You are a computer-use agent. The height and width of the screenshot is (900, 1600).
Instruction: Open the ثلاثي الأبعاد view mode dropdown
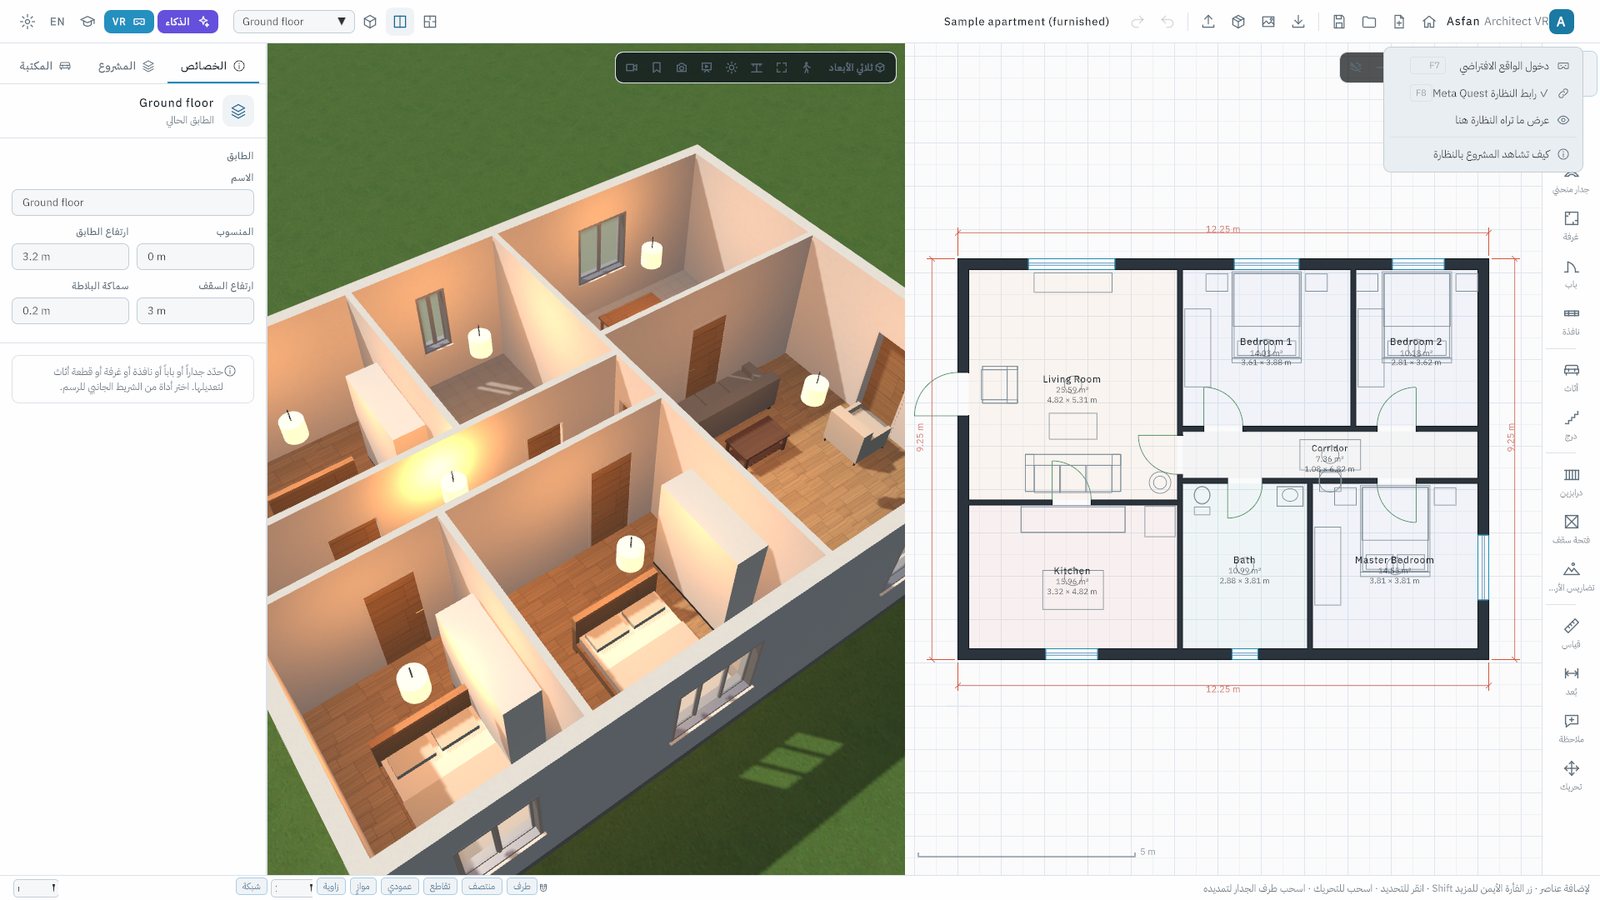(x=856, y=68)
